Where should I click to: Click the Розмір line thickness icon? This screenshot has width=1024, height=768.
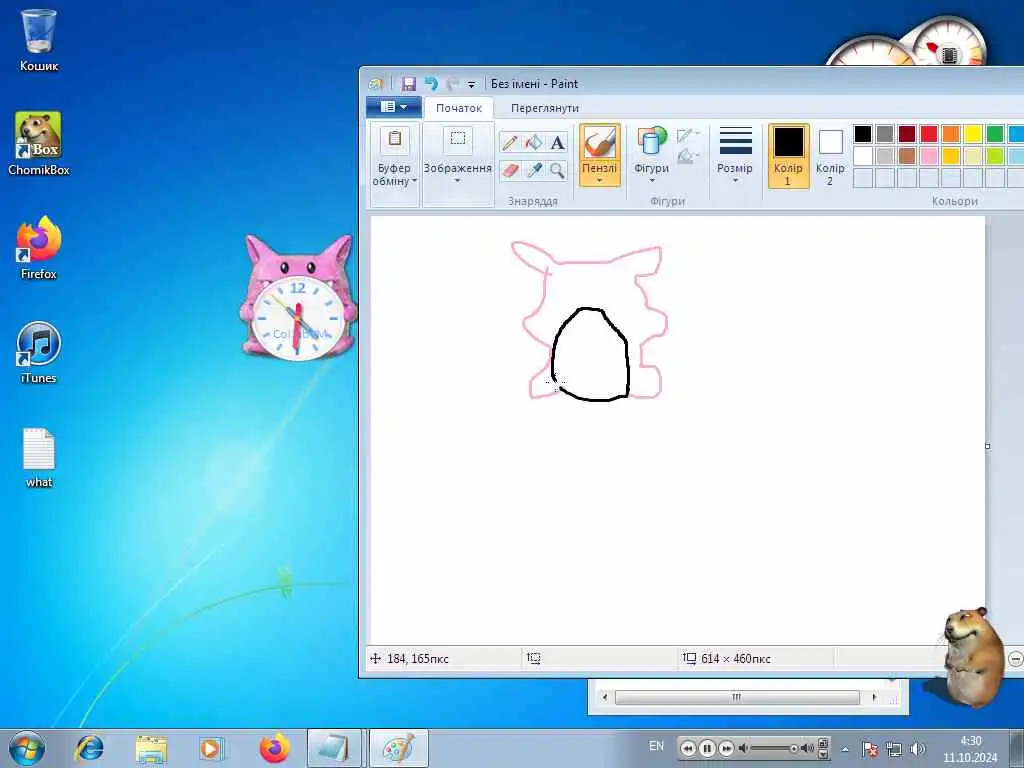coord(735,141)
